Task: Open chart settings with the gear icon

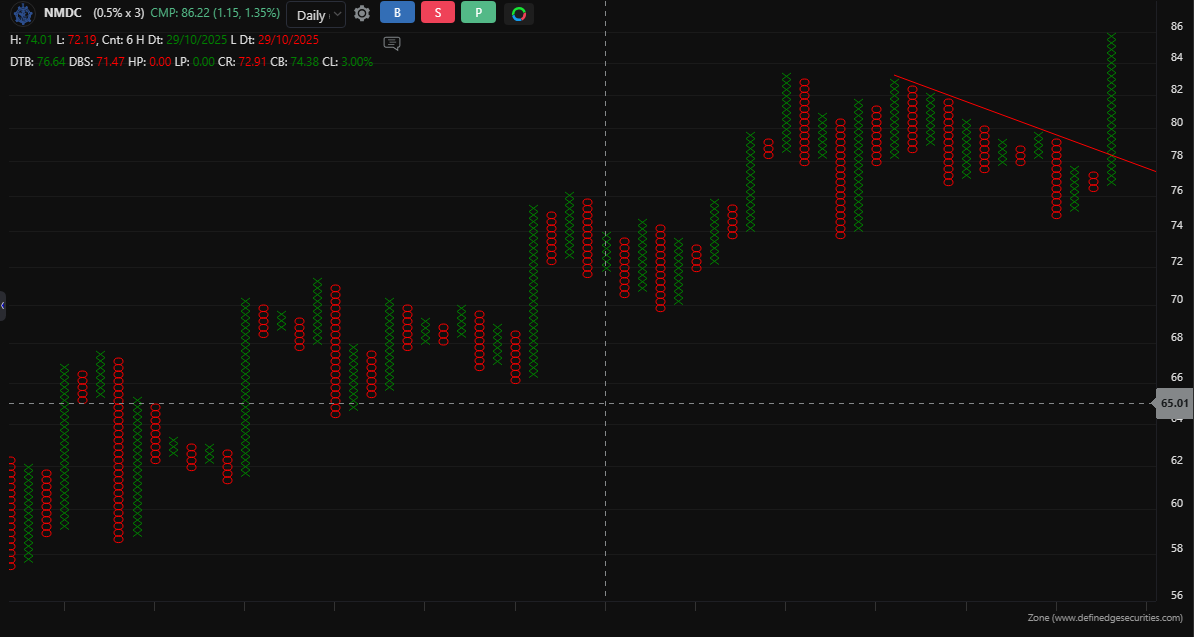Action: click(x=362, y=14)
